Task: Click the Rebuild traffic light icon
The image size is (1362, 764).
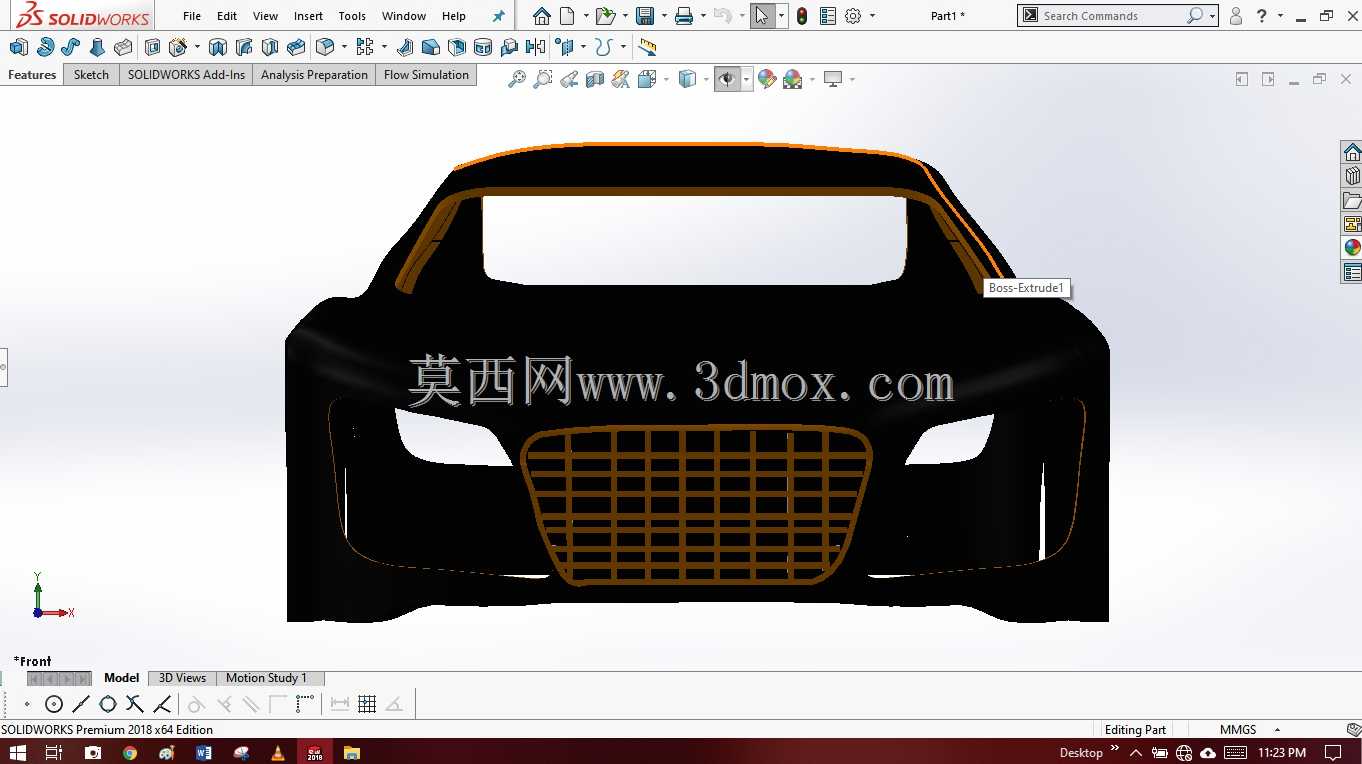Action: (x=802, y=16)
